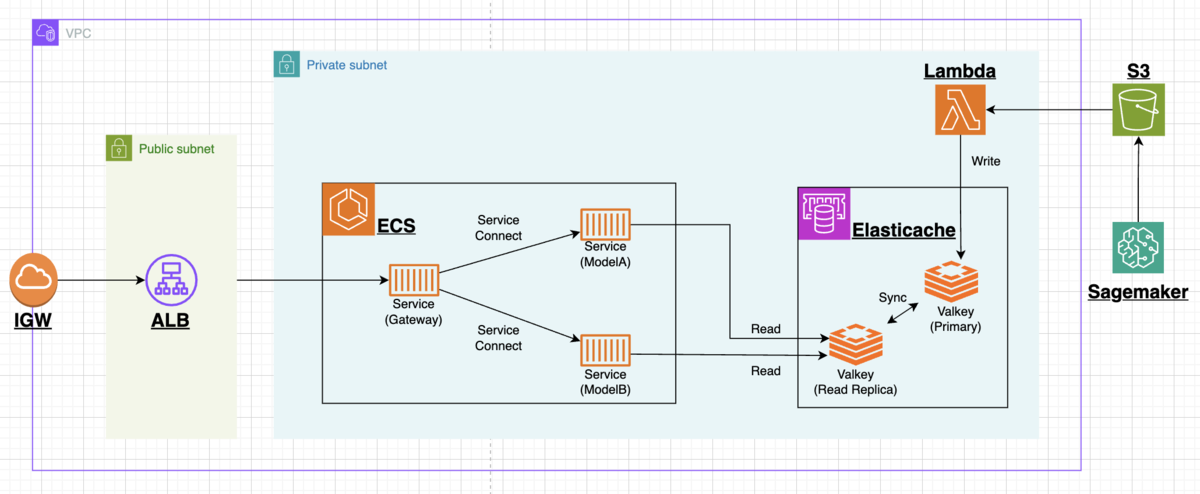1200x494 pixels.
Task: Click the Service (ModelB) caption
Action: coord(605,382)
